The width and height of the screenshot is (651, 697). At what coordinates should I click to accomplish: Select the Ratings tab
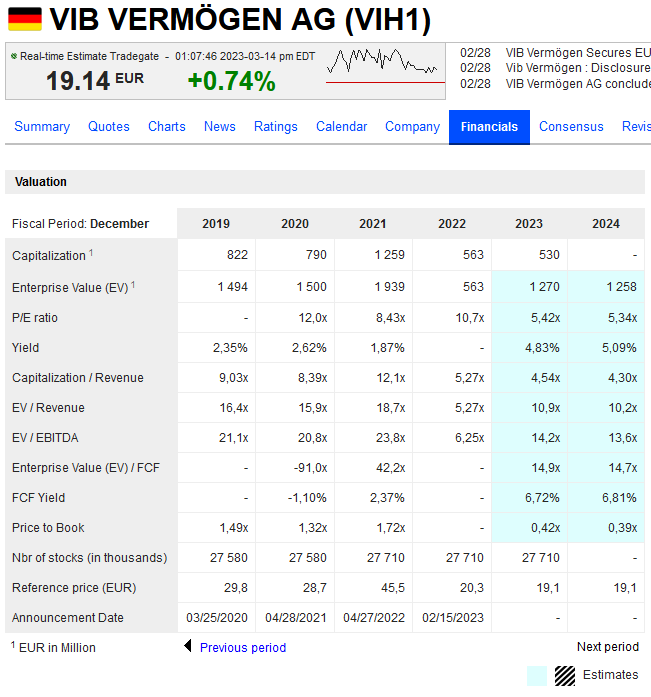coord(276,127)
